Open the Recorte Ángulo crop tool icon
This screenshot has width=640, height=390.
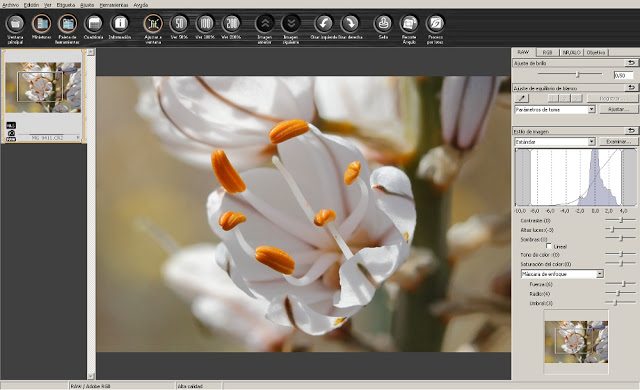click(x=409, y=24)
